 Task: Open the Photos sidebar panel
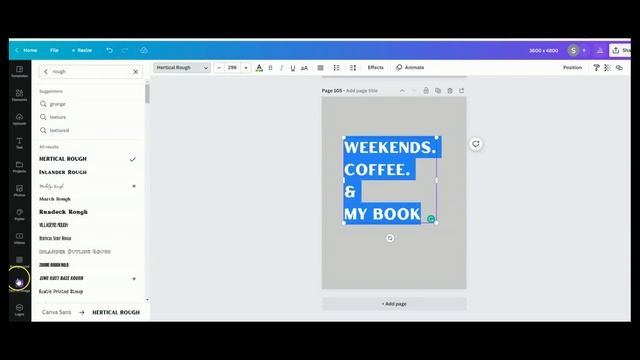19,191
